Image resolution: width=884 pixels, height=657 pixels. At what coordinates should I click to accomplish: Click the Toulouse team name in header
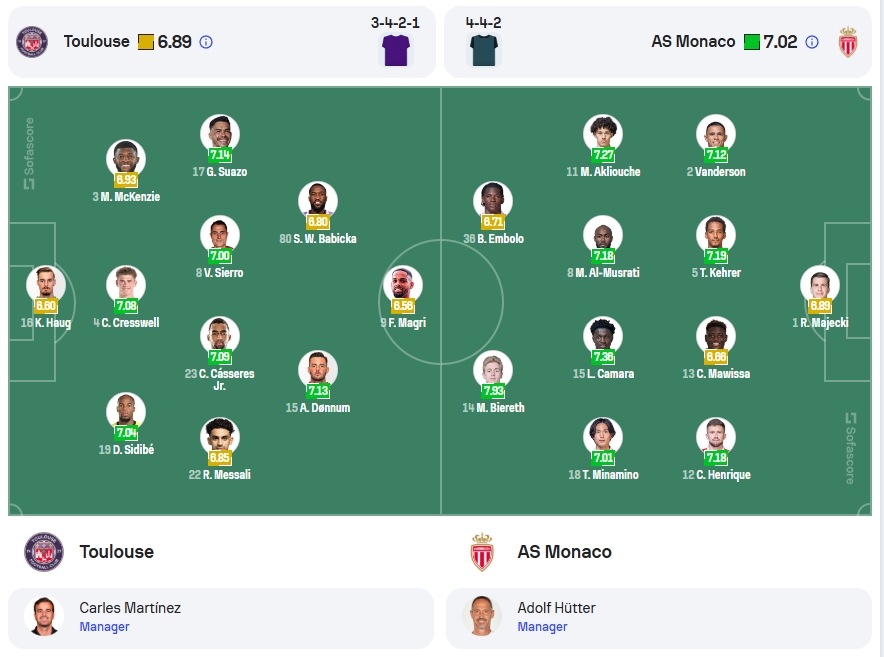[96, 42]
